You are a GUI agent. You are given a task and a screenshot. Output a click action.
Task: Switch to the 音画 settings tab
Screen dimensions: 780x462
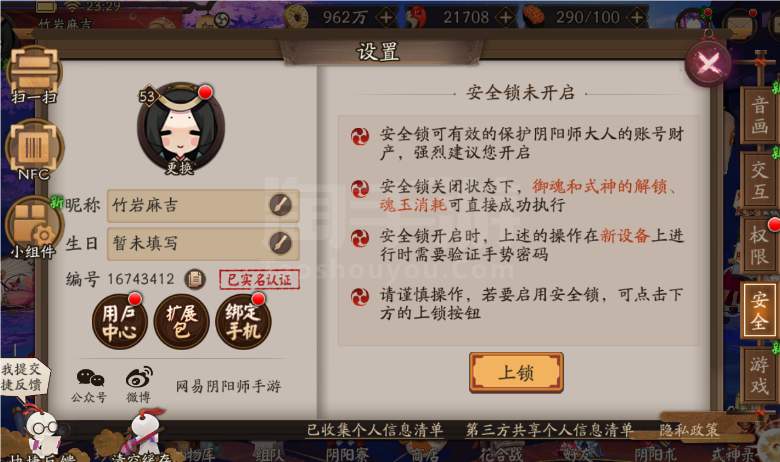(759, 115)
